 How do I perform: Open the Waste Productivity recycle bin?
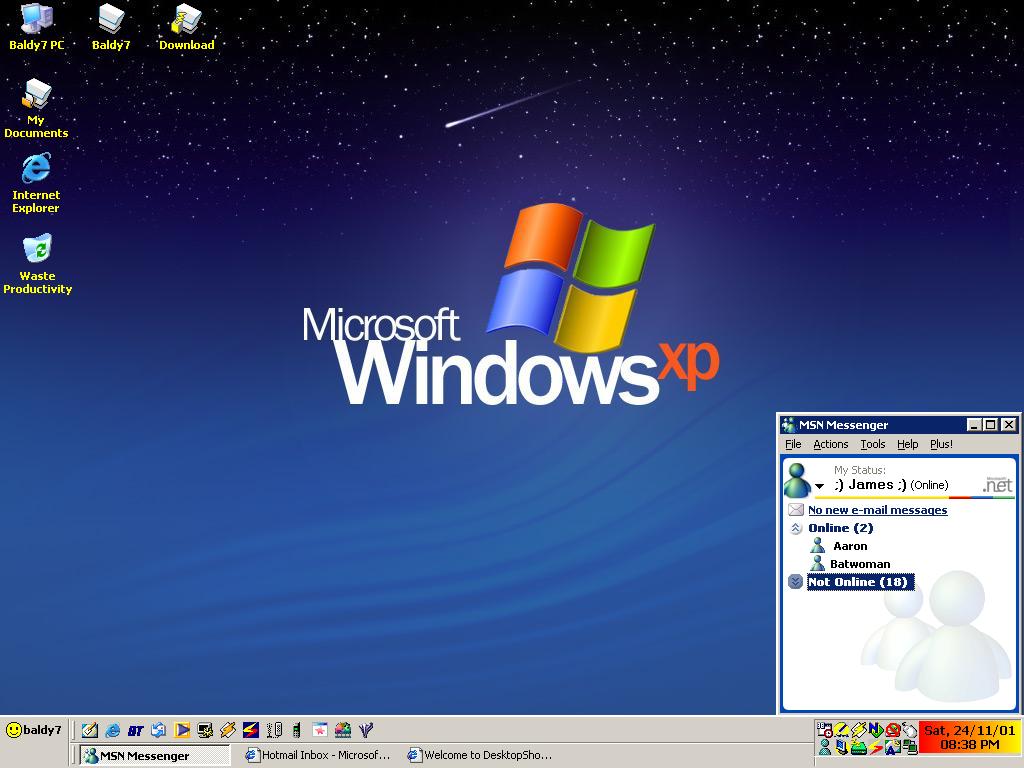pyautogui.click(x=37, y=250)
